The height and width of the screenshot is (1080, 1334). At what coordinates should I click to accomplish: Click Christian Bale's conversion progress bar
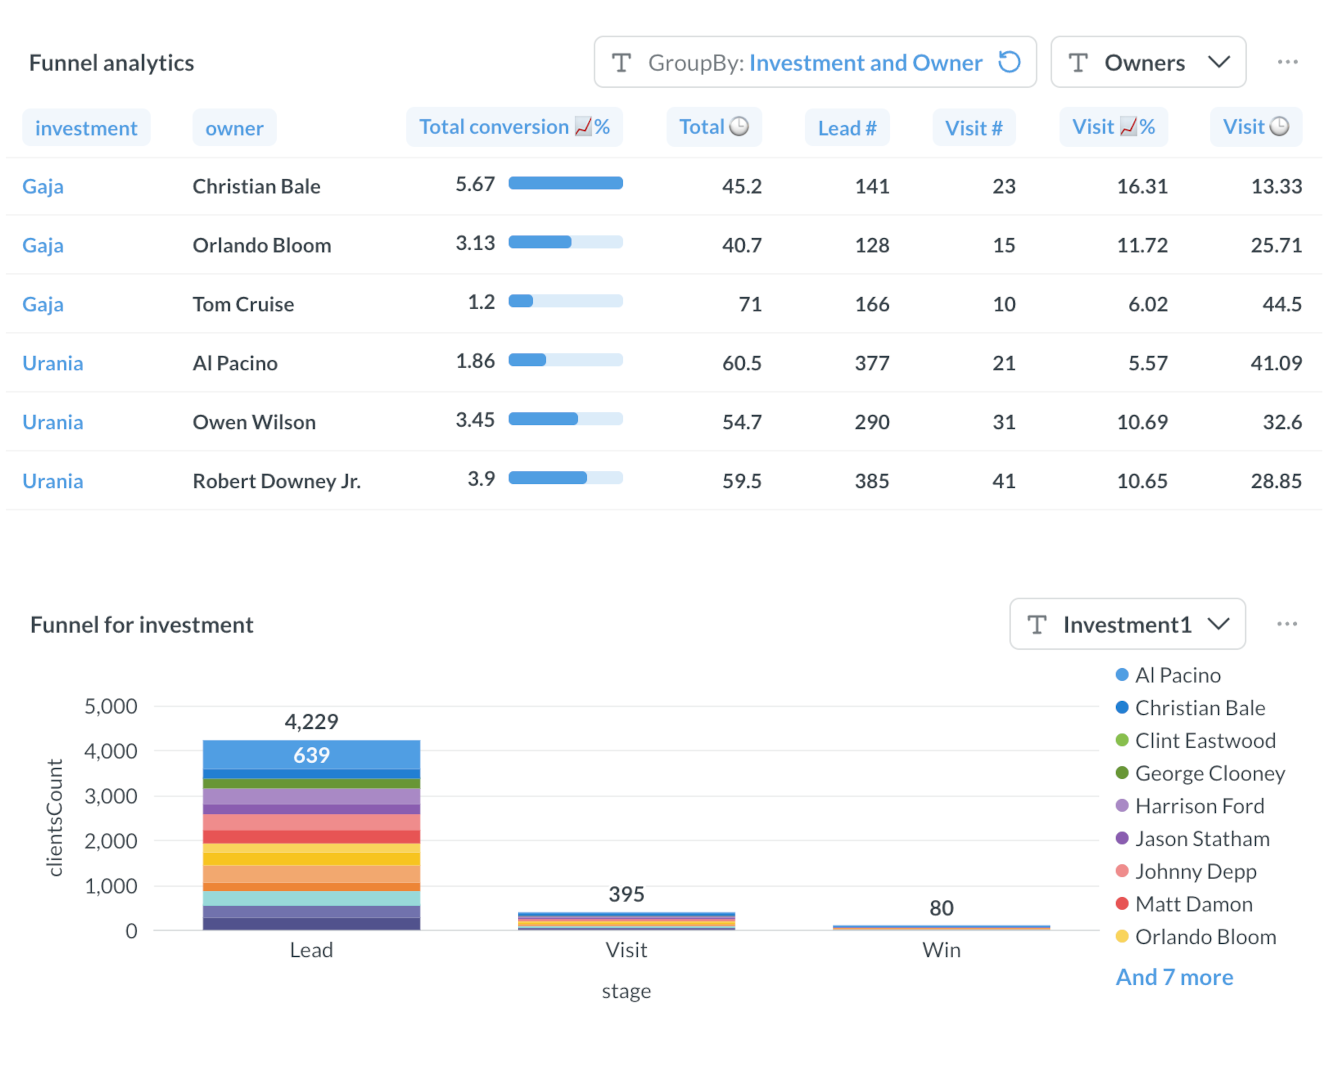566,183
